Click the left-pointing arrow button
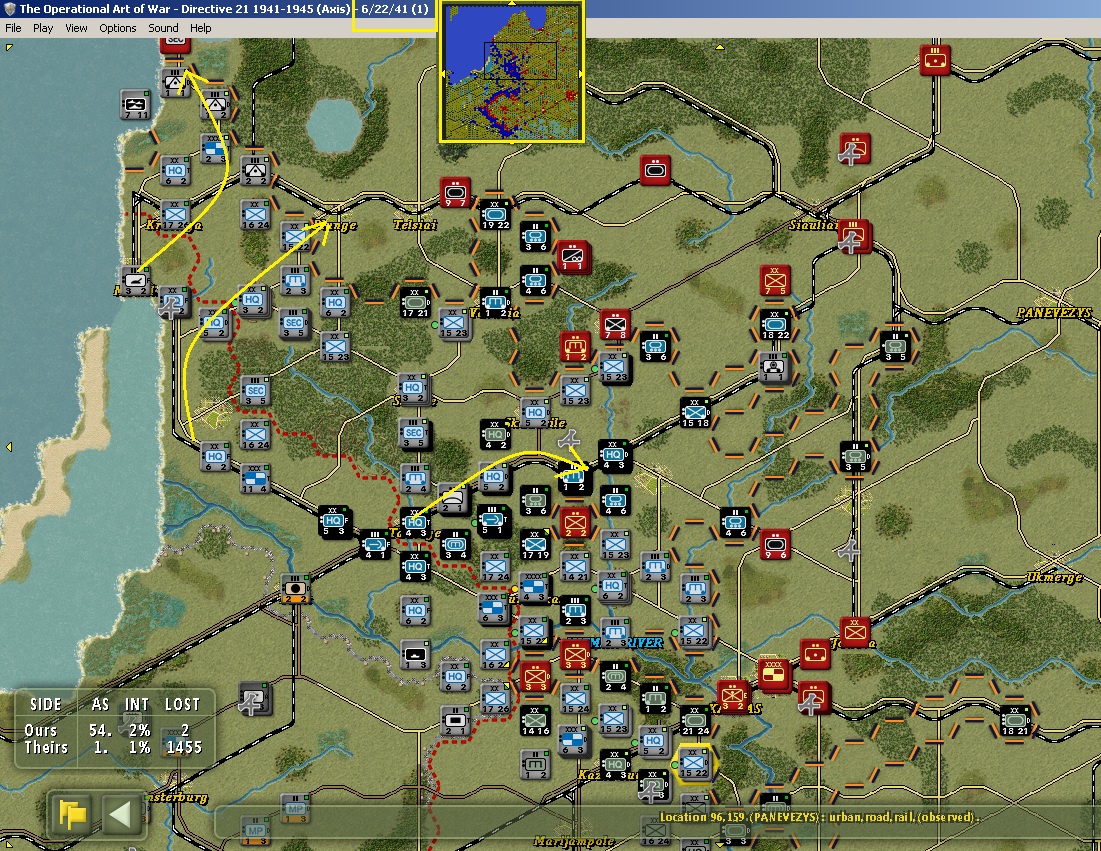Viewport: 1101px width, 851px height. click(121, 814)
